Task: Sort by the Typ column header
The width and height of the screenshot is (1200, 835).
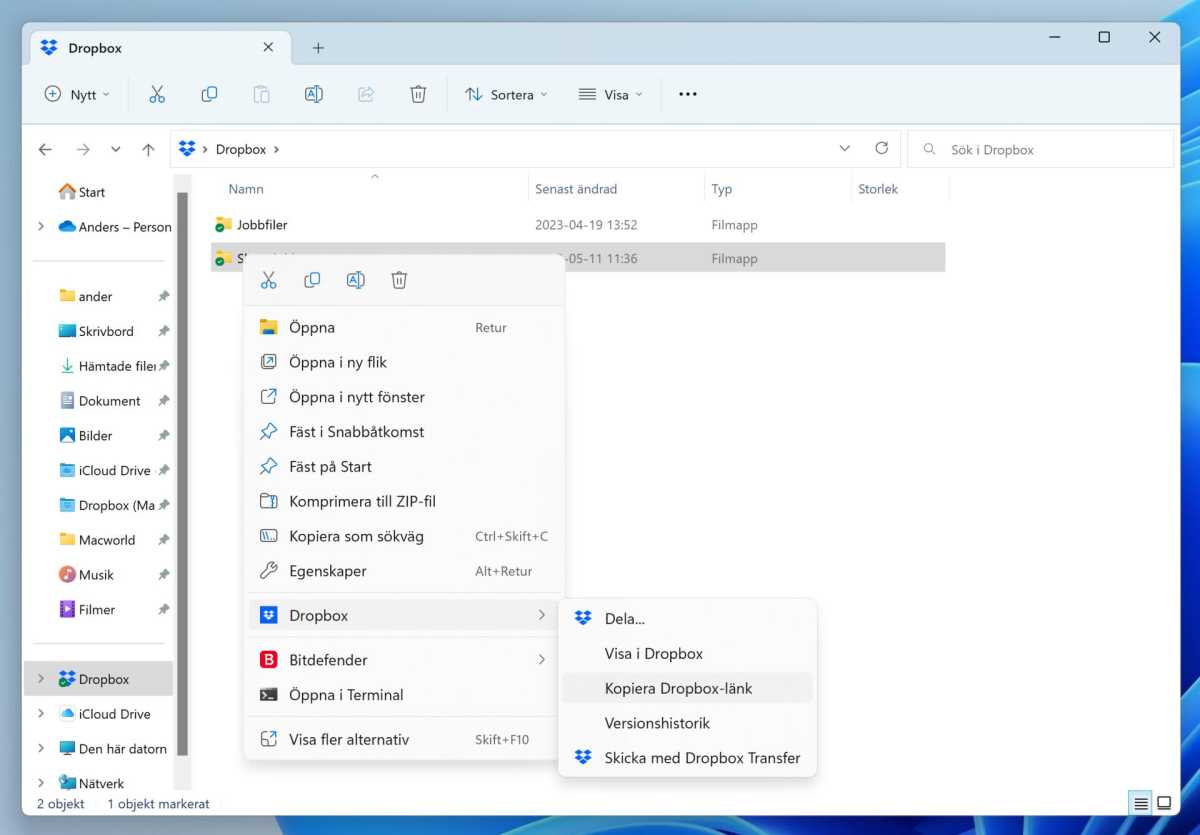Action: click(722, 189)
